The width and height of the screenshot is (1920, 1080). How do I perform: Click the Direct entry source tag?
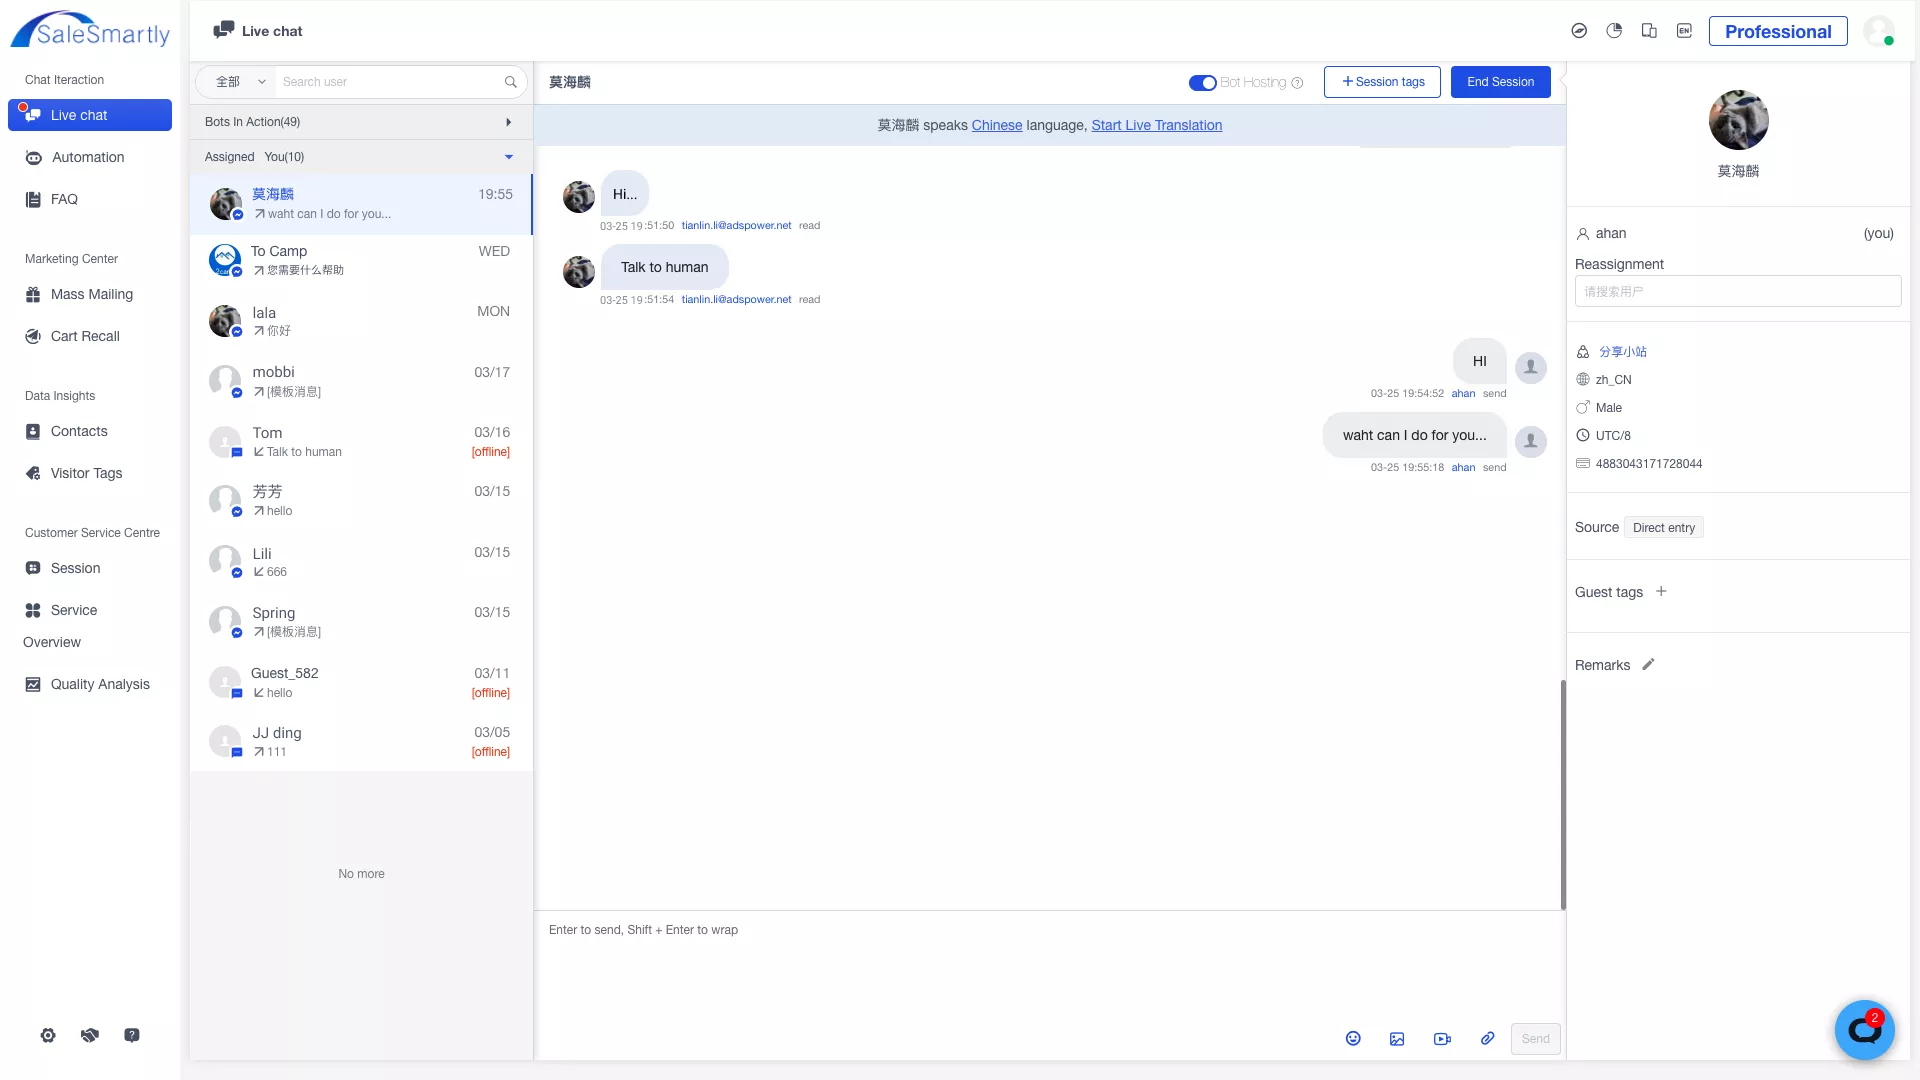(x=1663, y=528)
